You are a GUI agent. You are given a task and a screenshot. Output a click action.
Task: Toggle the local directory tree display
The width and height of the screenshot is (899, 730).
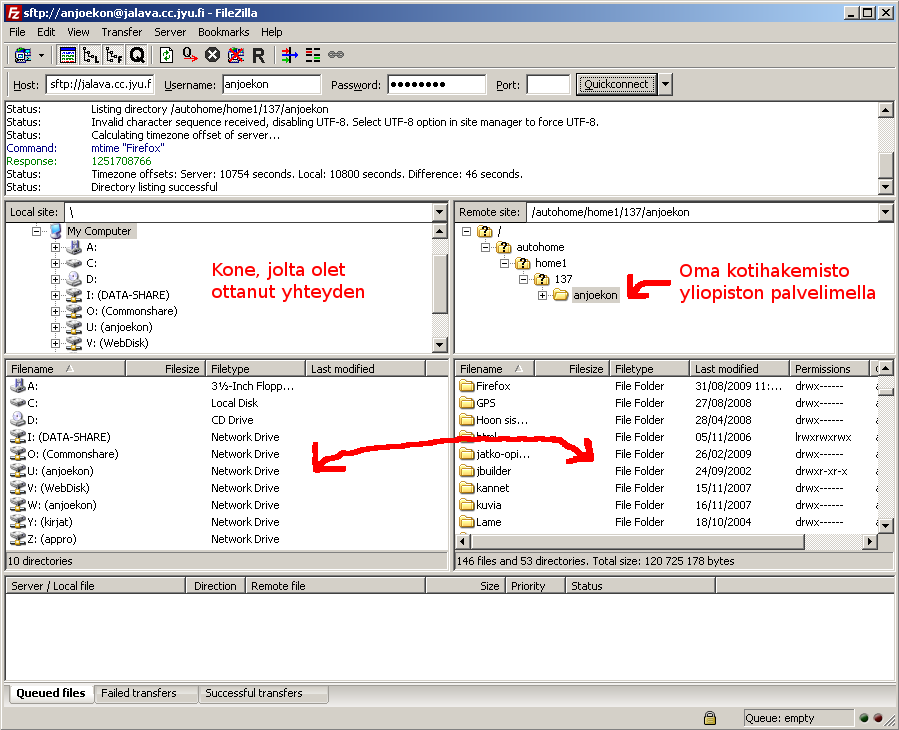[x=91, y=55]
